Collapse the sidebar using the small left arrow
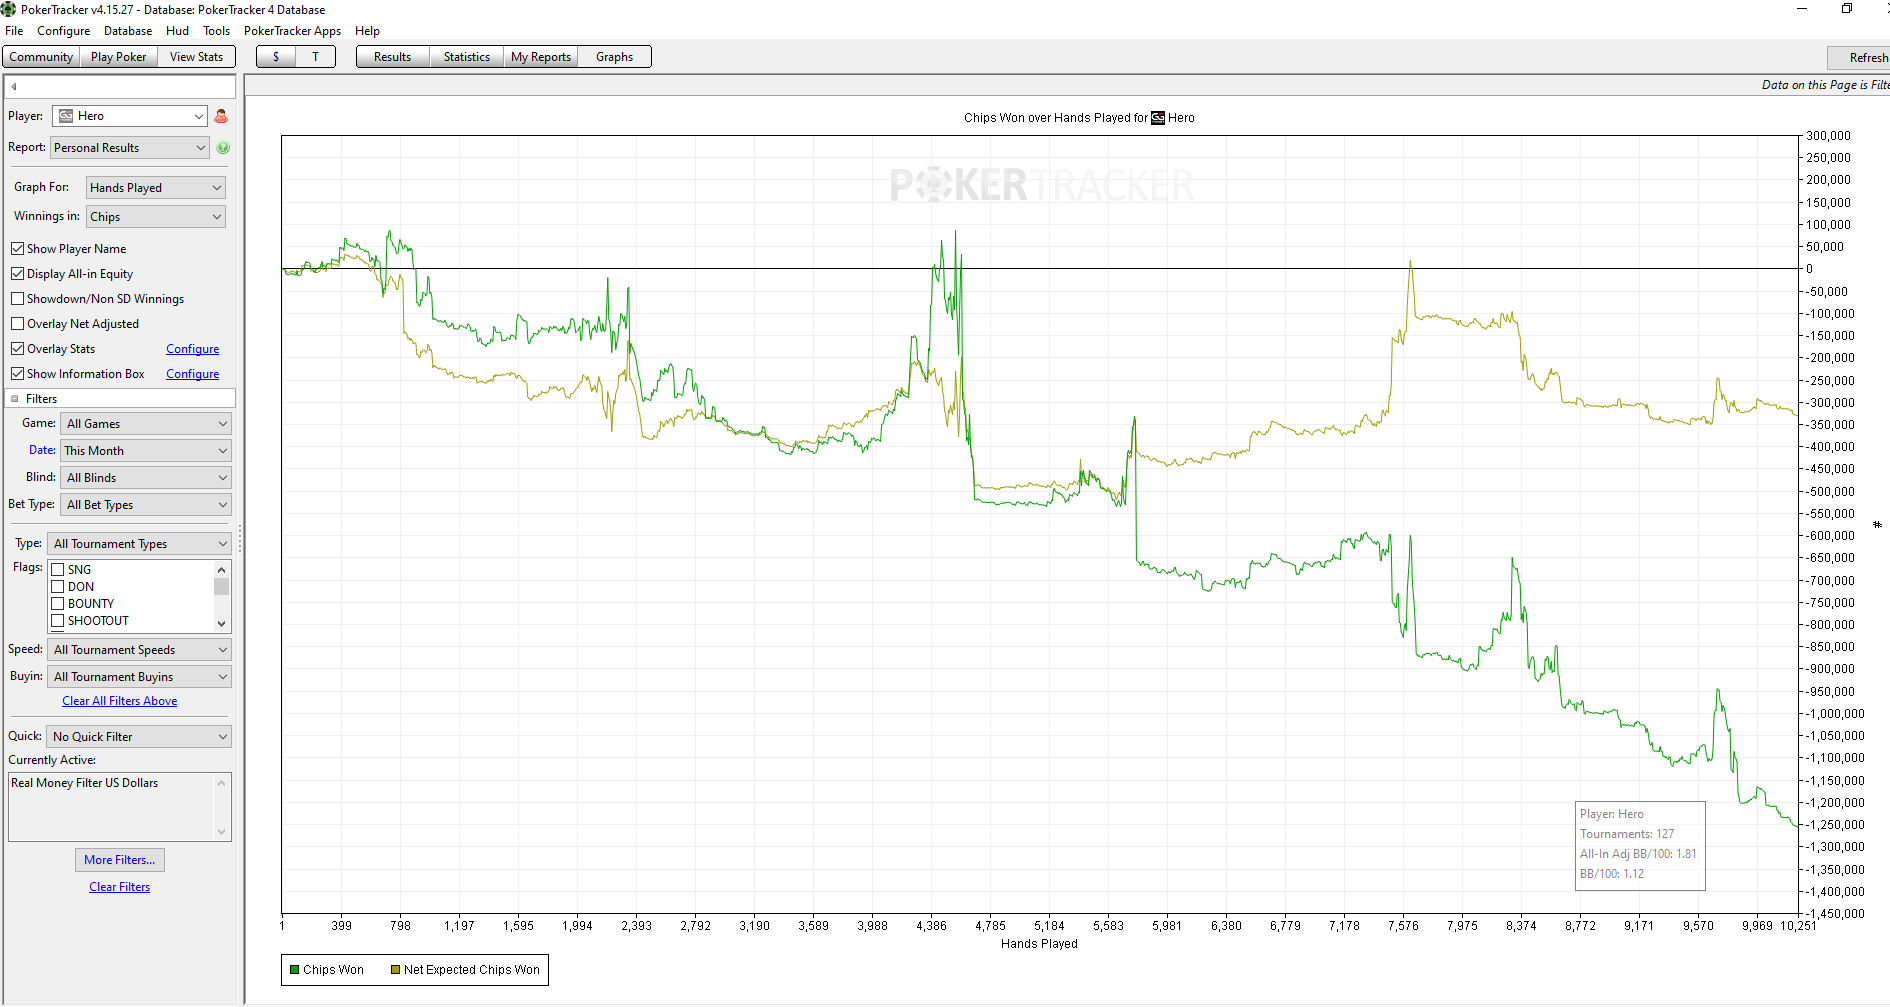 (x=14, y=86)
